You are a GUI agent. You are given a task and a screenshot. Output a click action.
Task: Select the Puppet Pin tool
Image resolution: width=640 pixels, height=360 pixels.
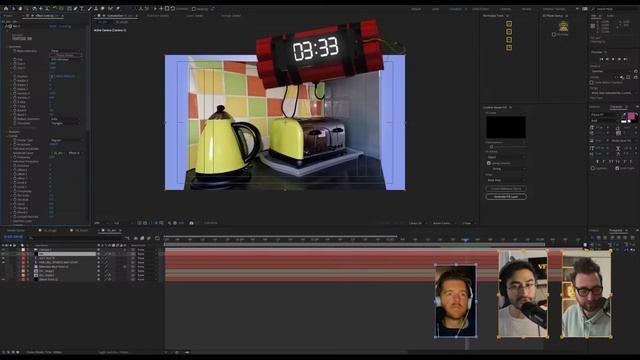[118, 9]
